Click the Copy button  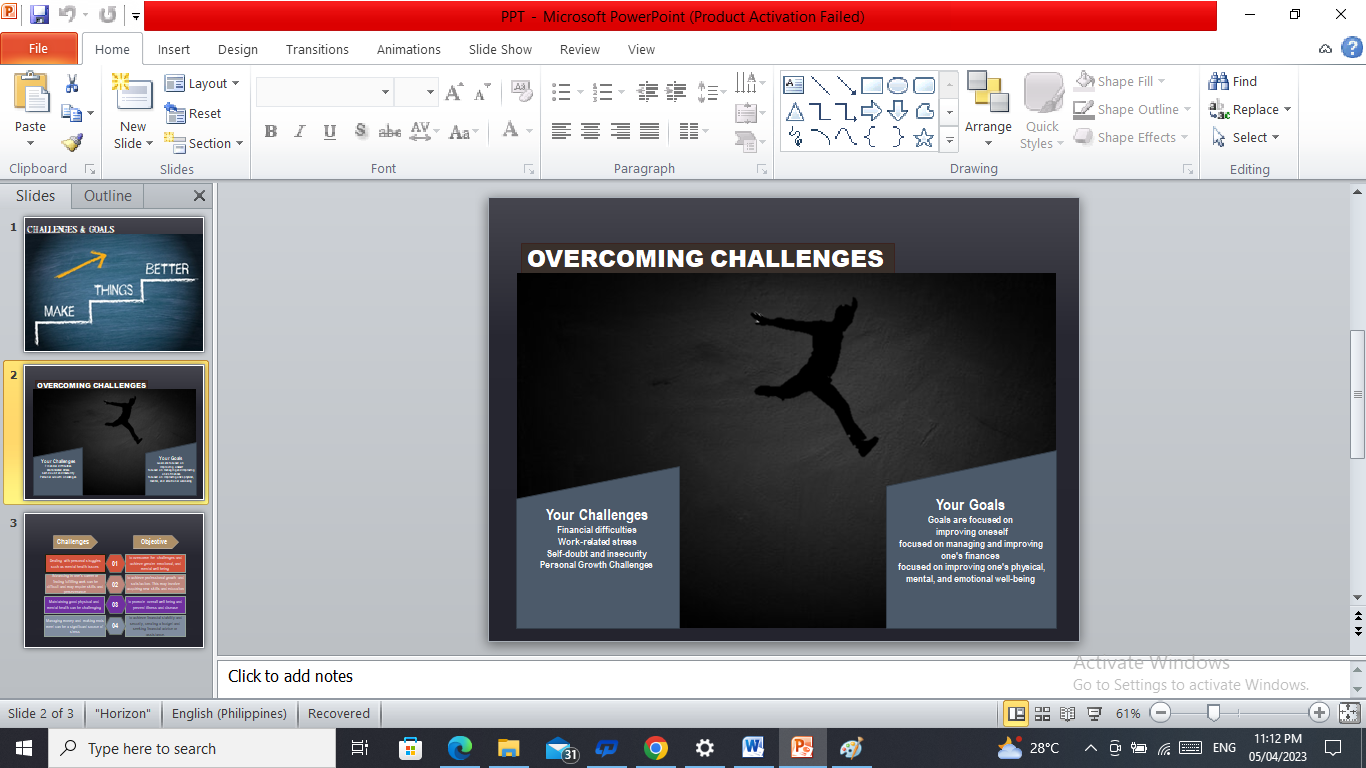click(x=72, y=113)
